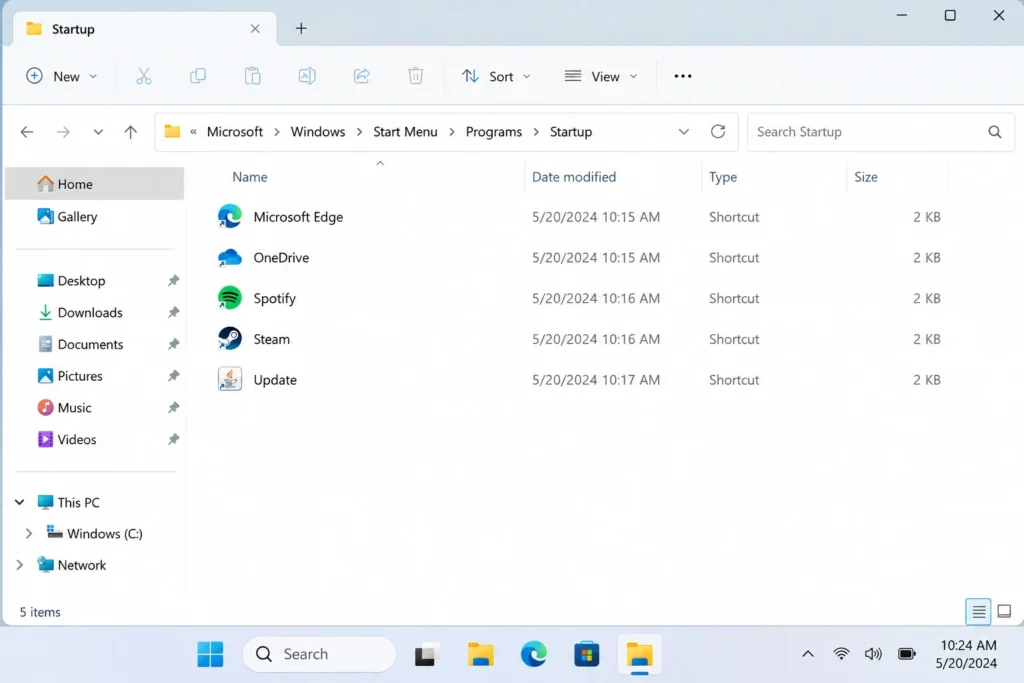Show path ancestors via double-chevron
The image size is (1024, 683).
tap(193, 132)
